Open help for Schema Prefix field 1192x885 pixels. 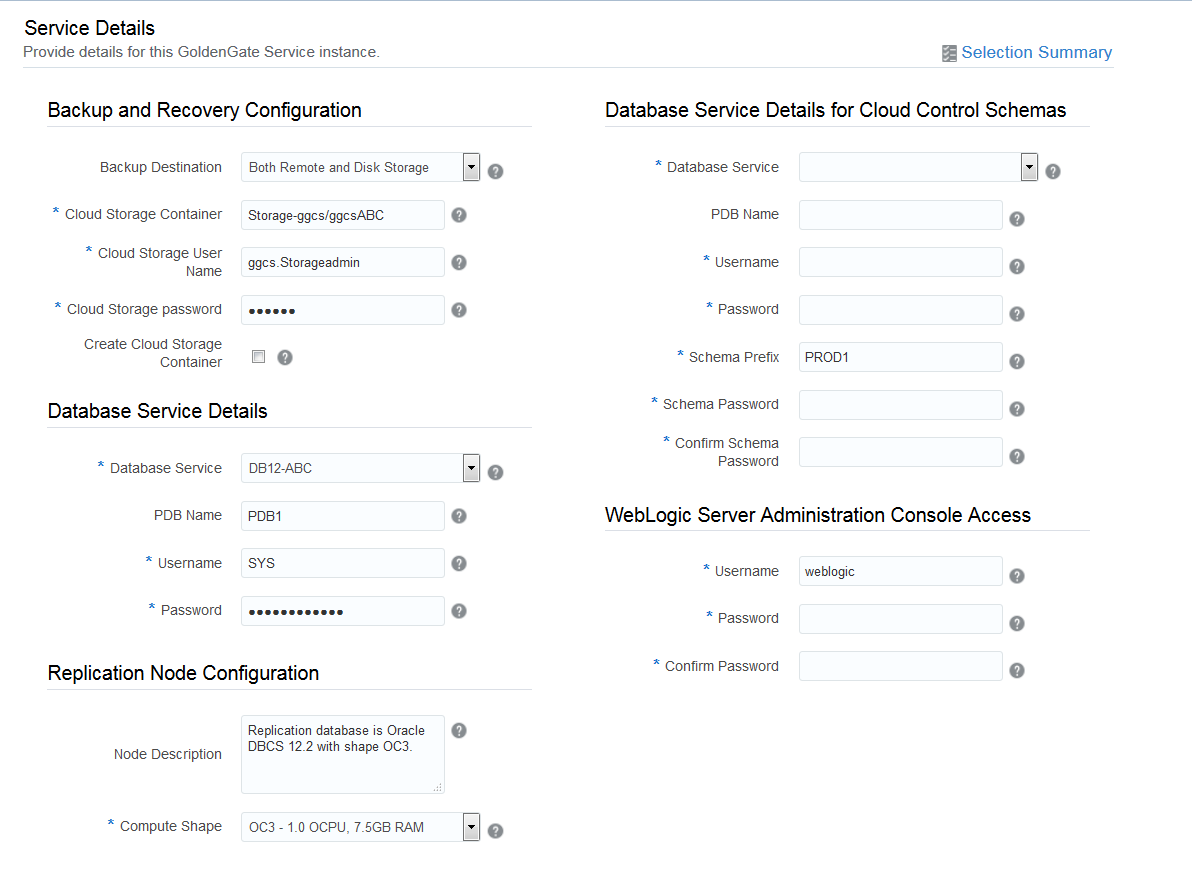(x=1017, y=361)
